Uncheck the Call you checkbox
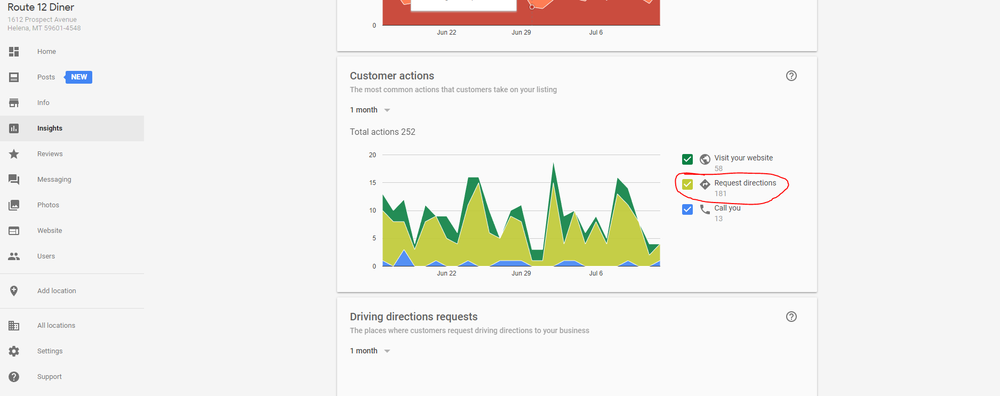This screenshot has height=396, width=1000. [688, 209]
